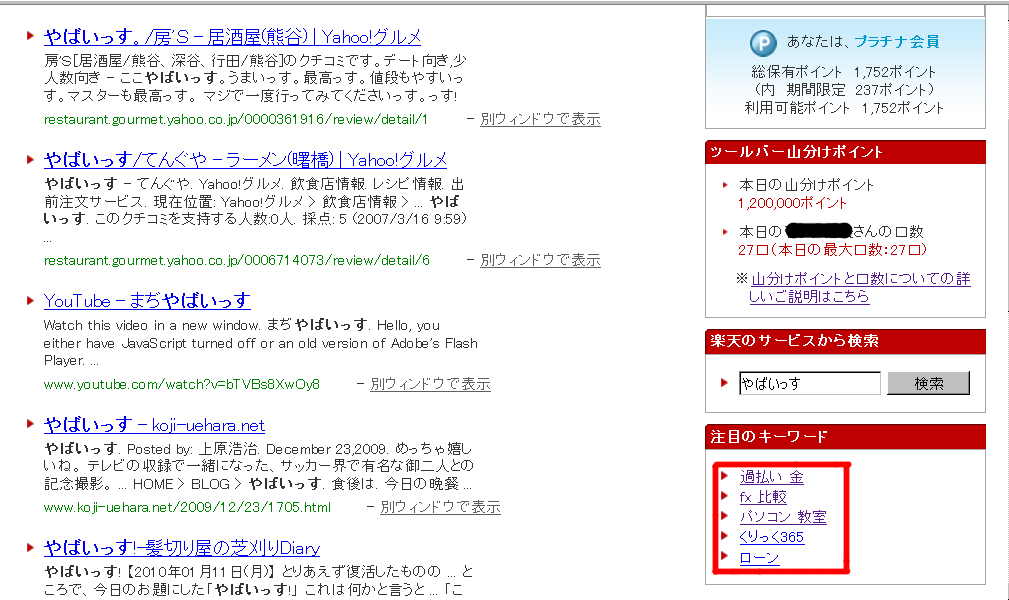Screen dimensions: 1009x600
Task: Click the restaurant.gourmet.yahoo.co.jp/0000361916/review/detail/1 URL text
Action: coord(236,120)
